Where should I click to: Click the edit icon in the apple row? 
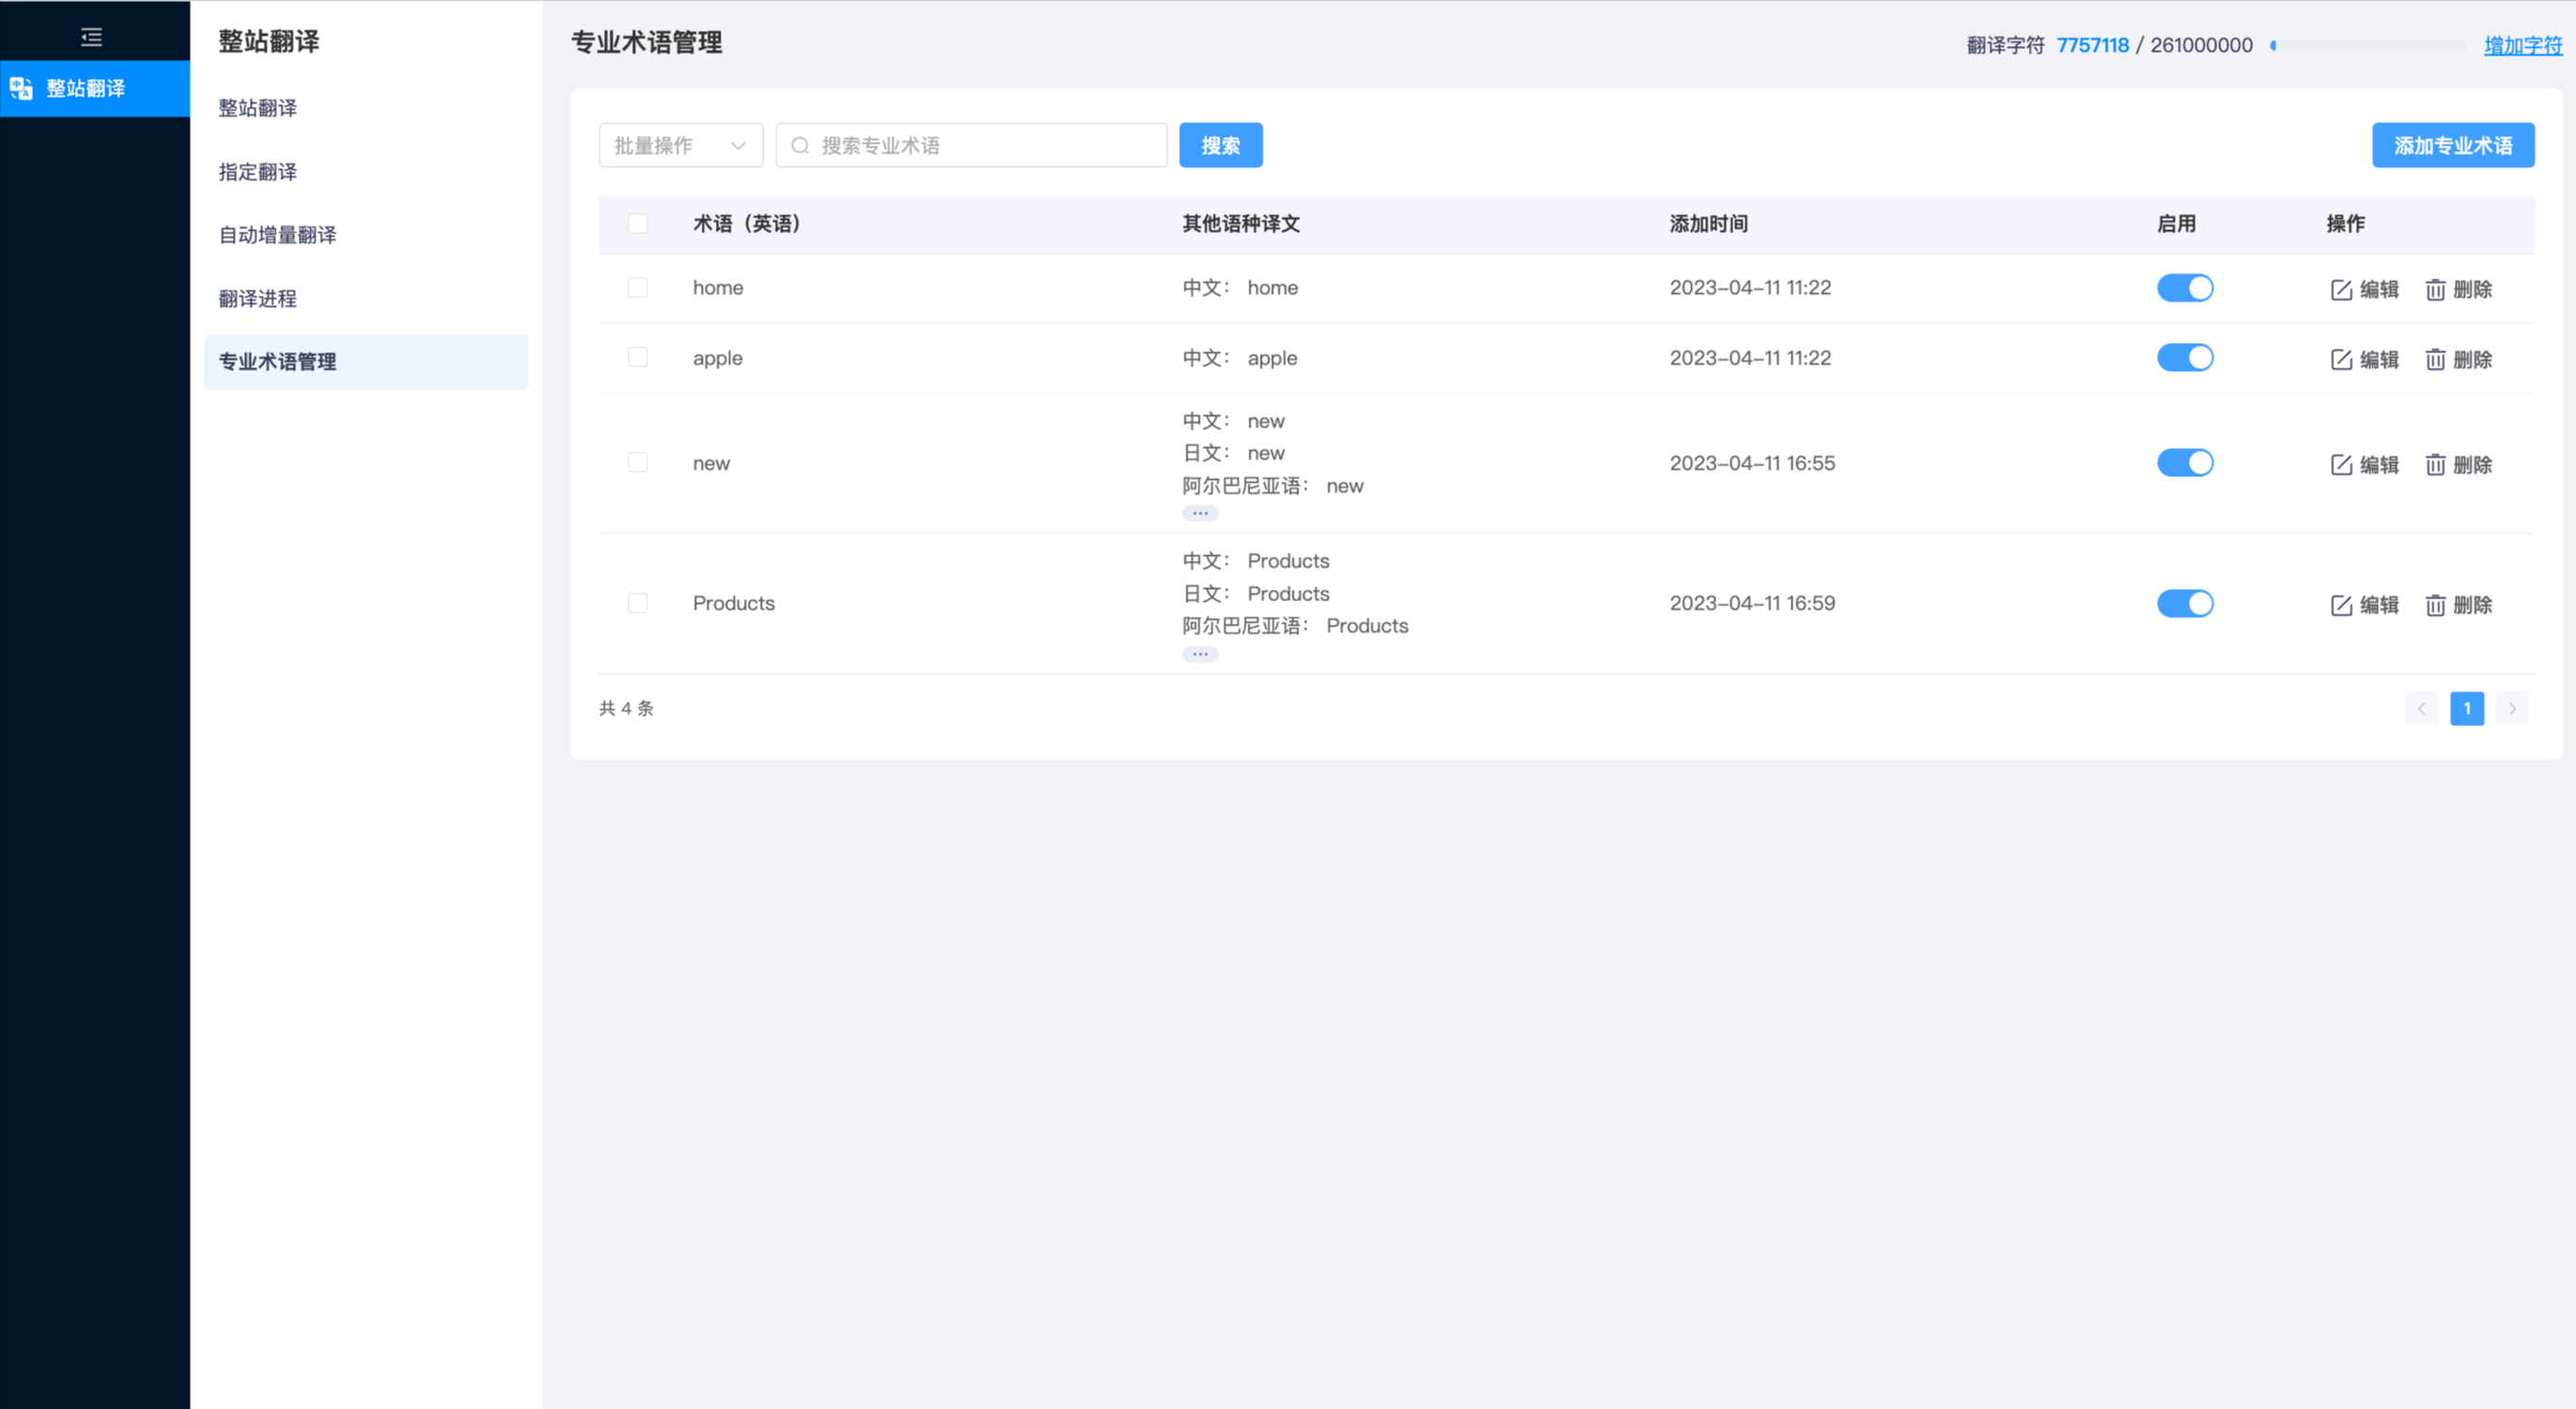point(2340,359)
